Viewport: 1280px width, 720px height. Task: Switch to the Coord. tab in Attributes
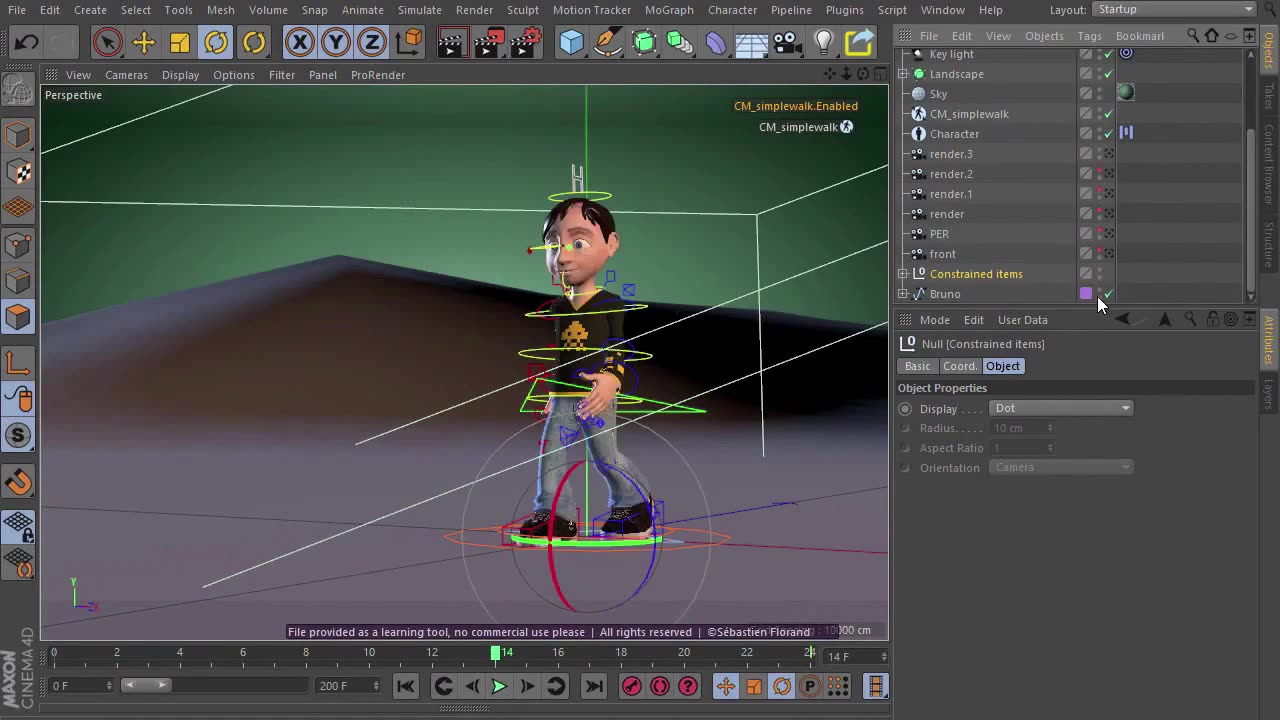tap(959, 366)
